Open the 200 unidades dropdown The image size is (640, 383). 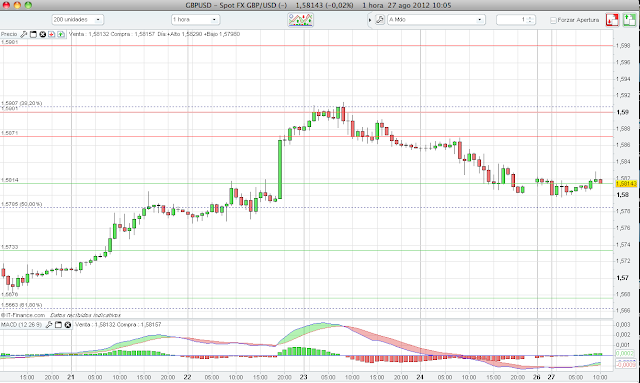pos(78,20)
